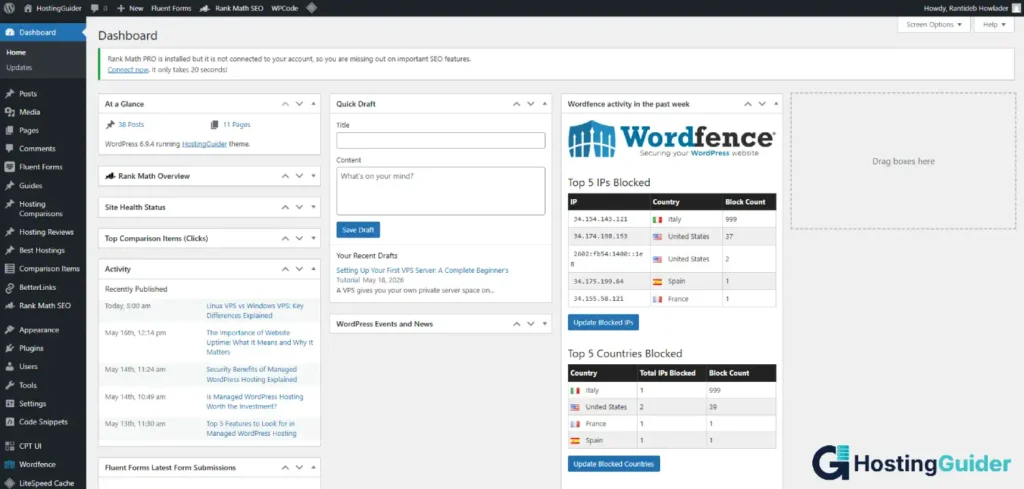Screen dimensions: 1024x489
Task: Click the Code Snippets scissors icon
Action: pos(10,422)
